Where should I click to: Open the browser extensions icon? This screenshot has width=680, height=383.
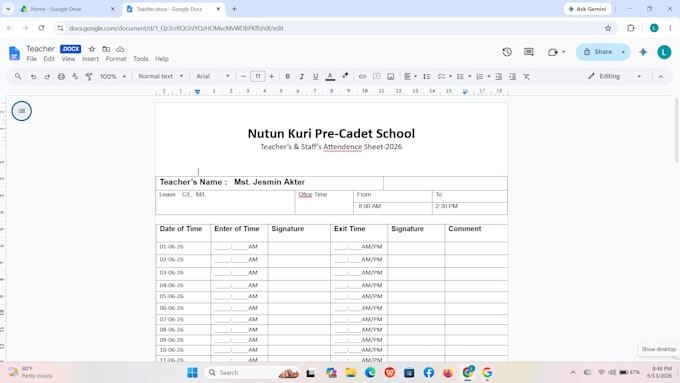tap(631, 28)
